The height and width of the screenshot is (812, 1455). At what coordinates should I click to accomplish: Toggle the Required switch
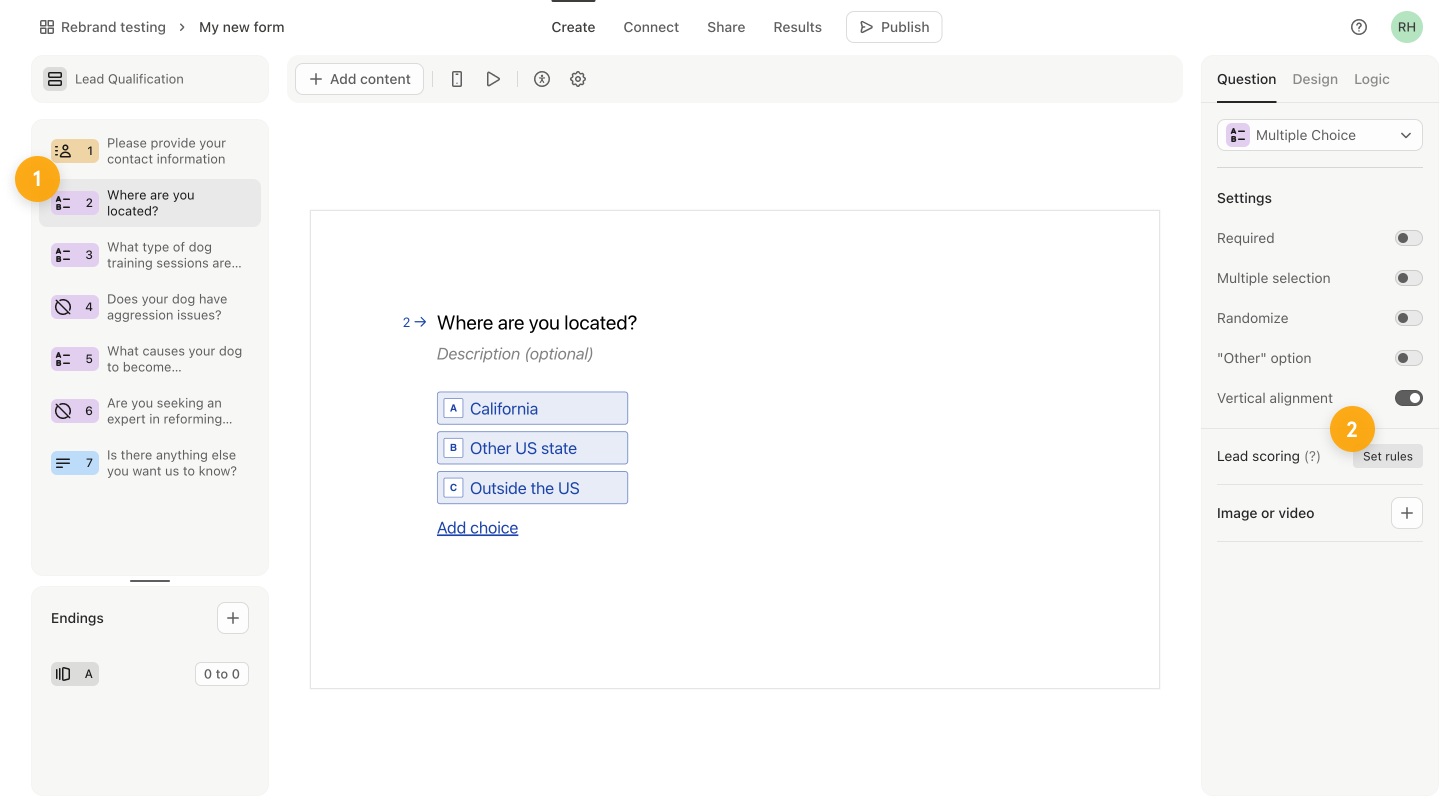coord(1409,238)
